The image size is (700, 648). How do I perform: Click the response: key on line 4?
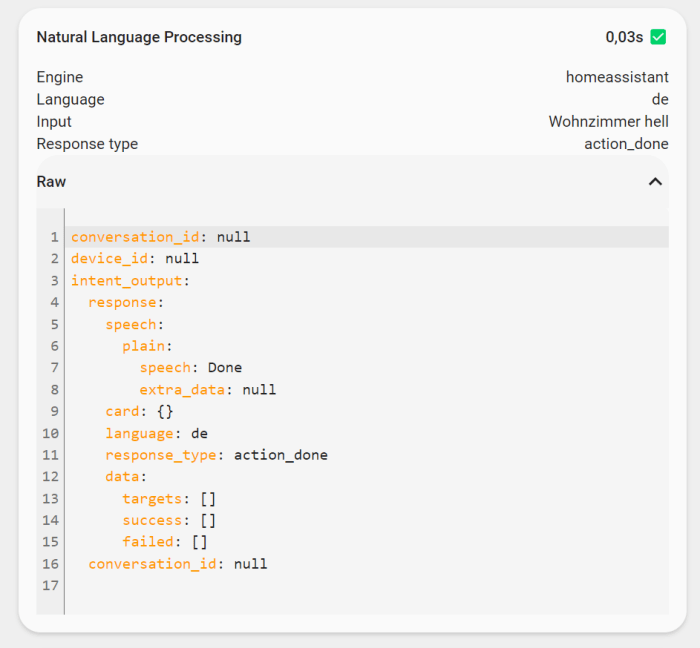point(126,302)
